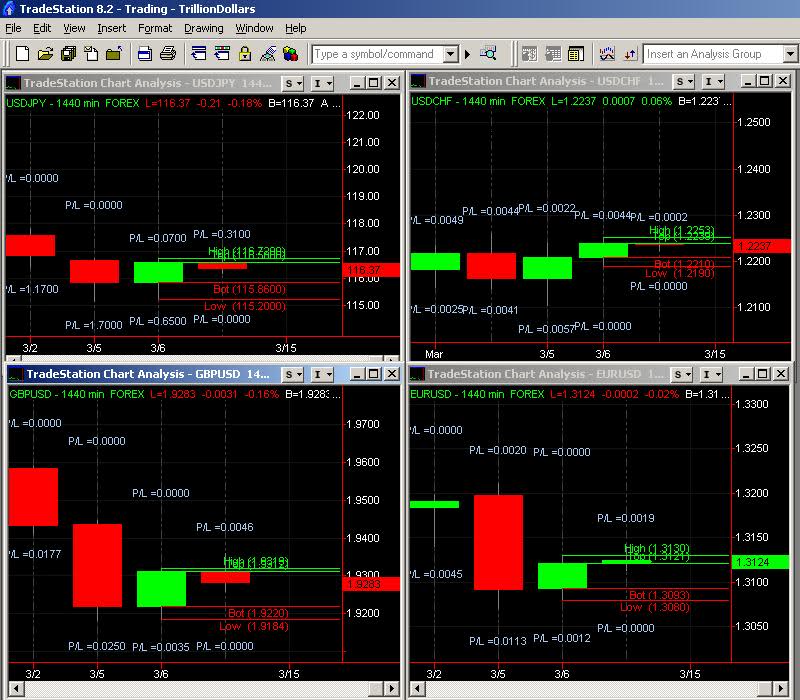This screenshot has height=700, width=800.
Task: Minimize the EURUSD chart window
Action: pyautogui.click(x=746, y=374)
